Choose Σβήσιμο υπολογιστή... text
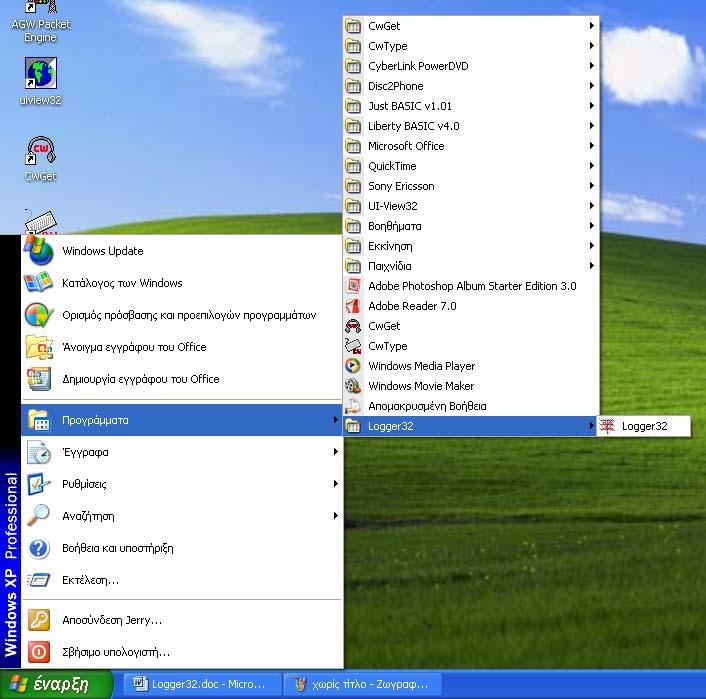706x699 pixels. (116, 652)
